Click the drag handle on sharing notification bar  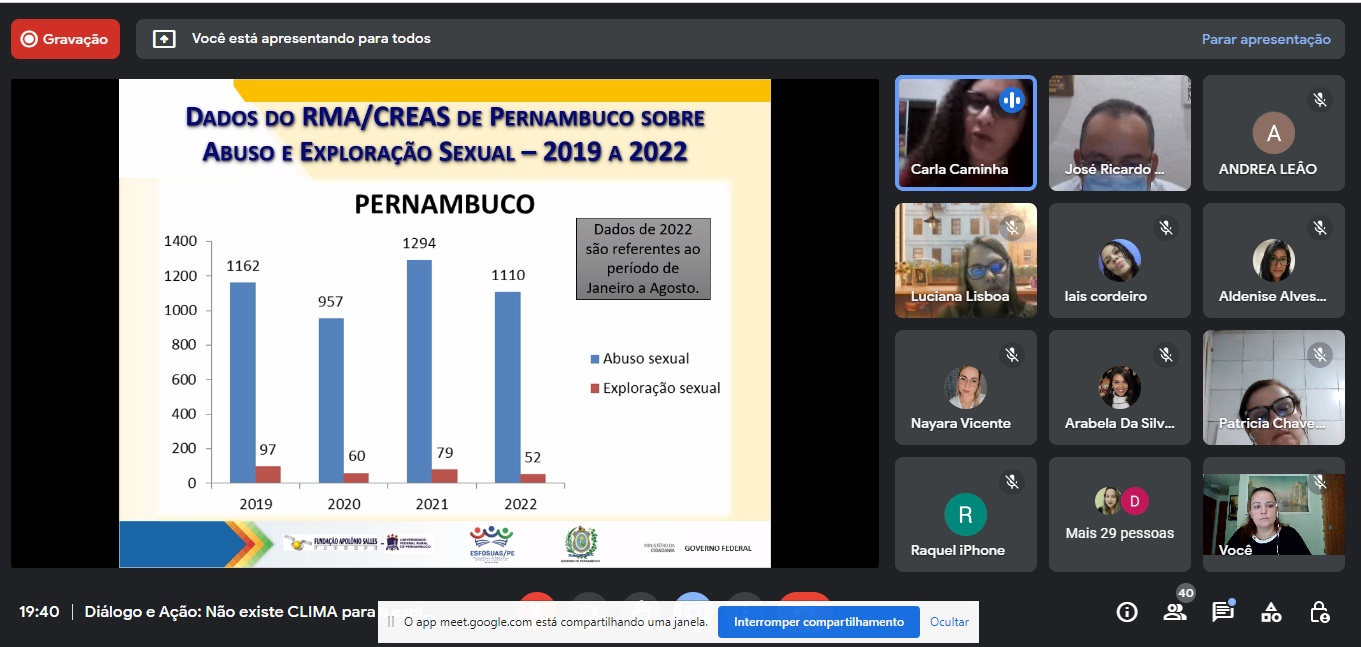point(391,622)
